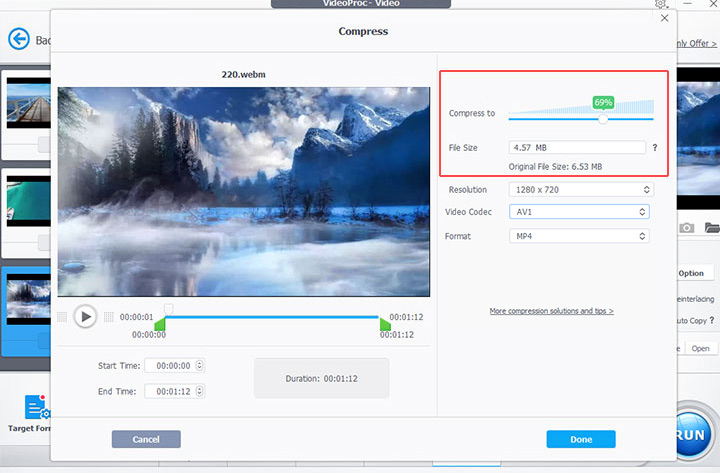Click the Compress to slider handle
Viewport: 720px width, 473px height.
click(x=603, y=119)
